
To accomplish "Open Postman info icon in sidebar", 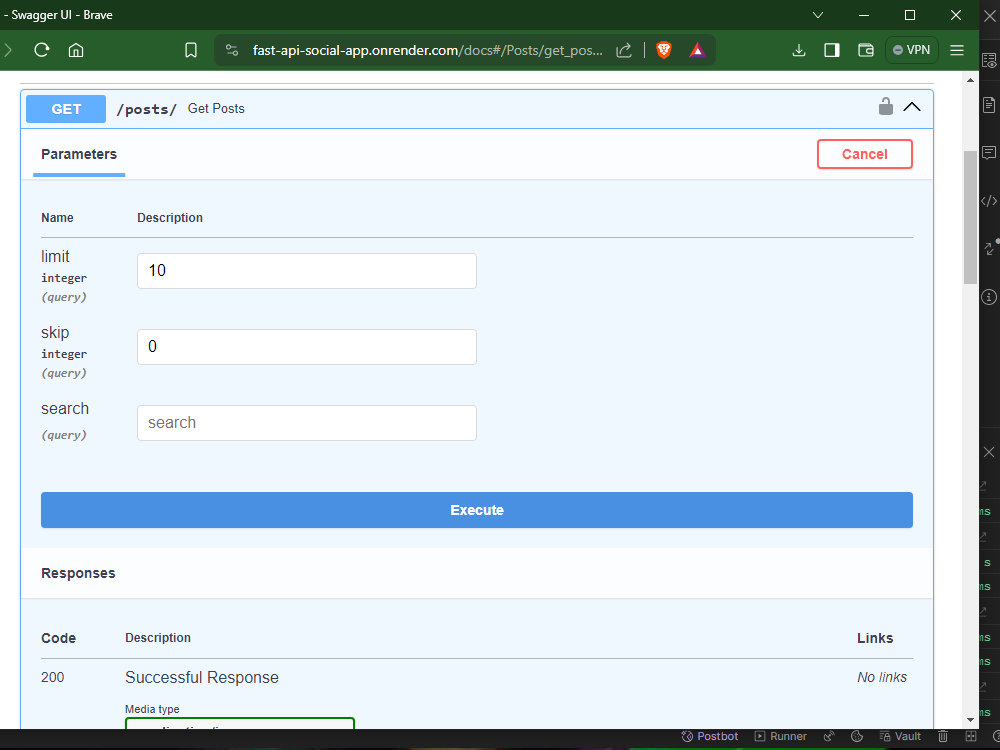I will pos(989,297).
